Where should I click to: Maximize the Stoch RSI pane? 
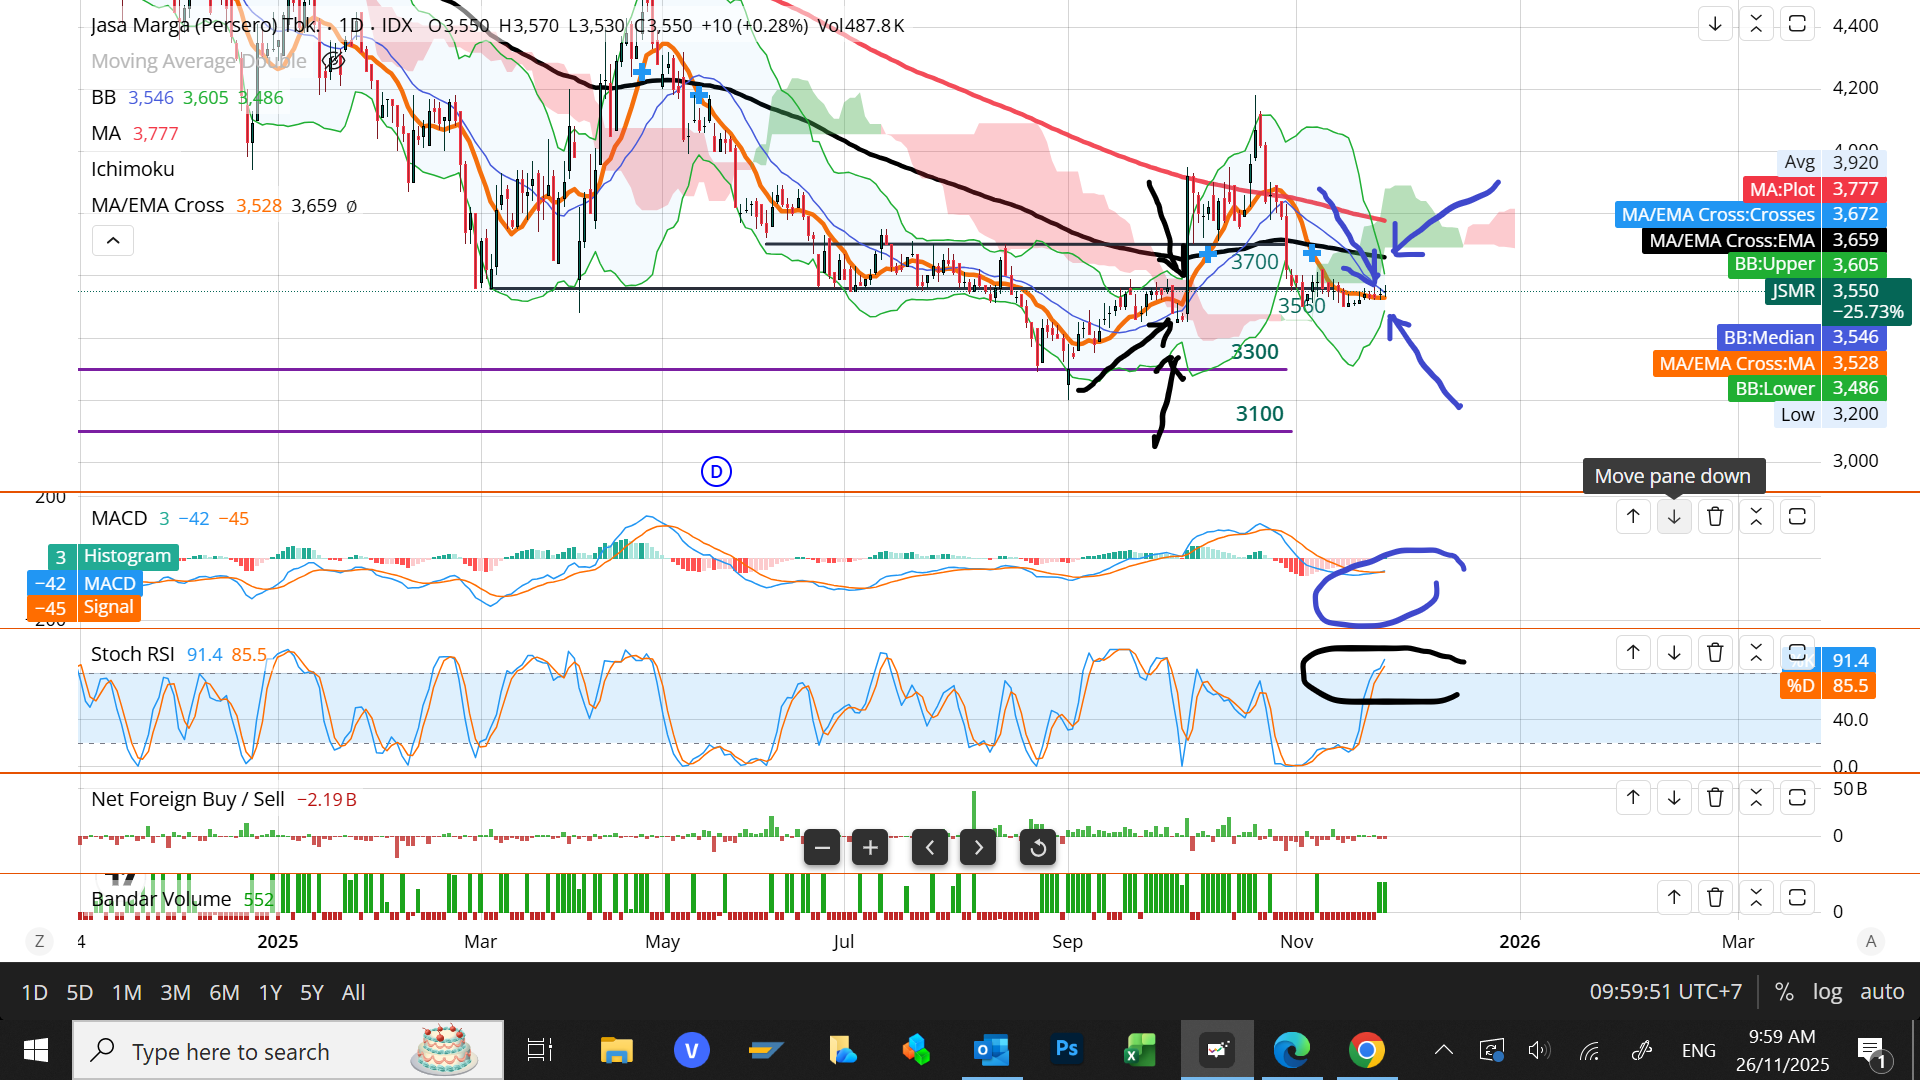pos(1797,653)
